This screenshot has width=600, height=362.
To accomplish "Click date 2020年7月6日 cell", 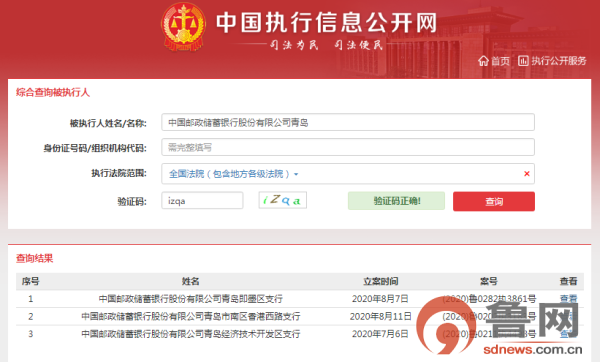I will pos(380,334).
